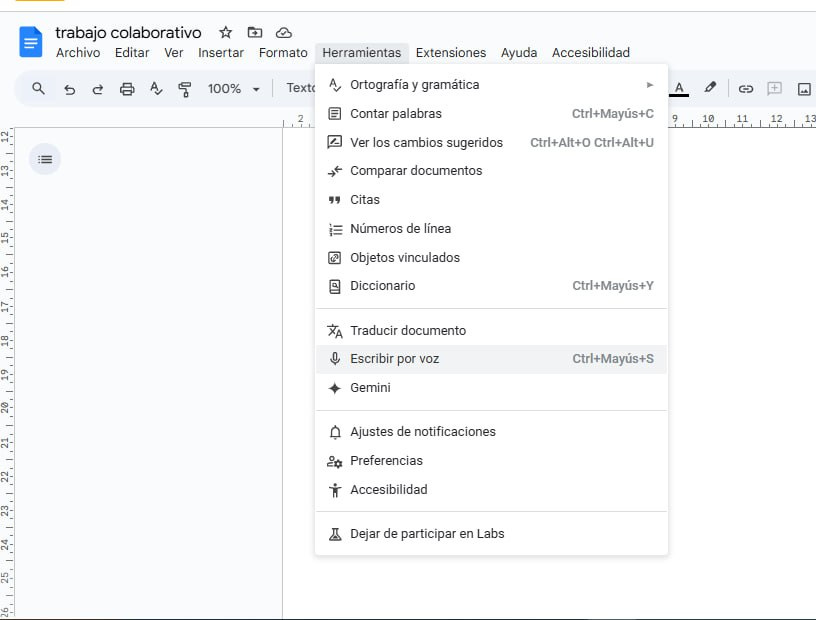Pick the highlight color marker icon
The image size is (816, 620).
710,87
